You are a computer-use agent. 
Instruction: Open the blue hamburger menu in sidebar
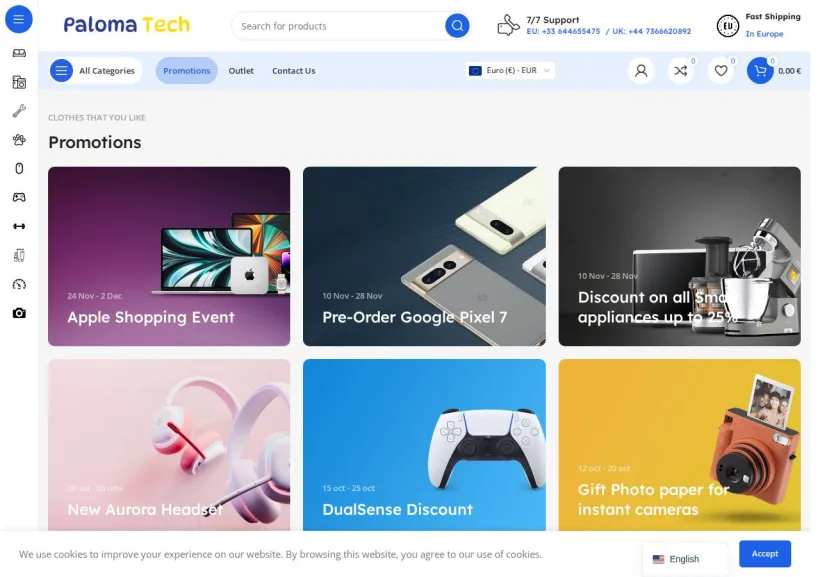(19, 19)
